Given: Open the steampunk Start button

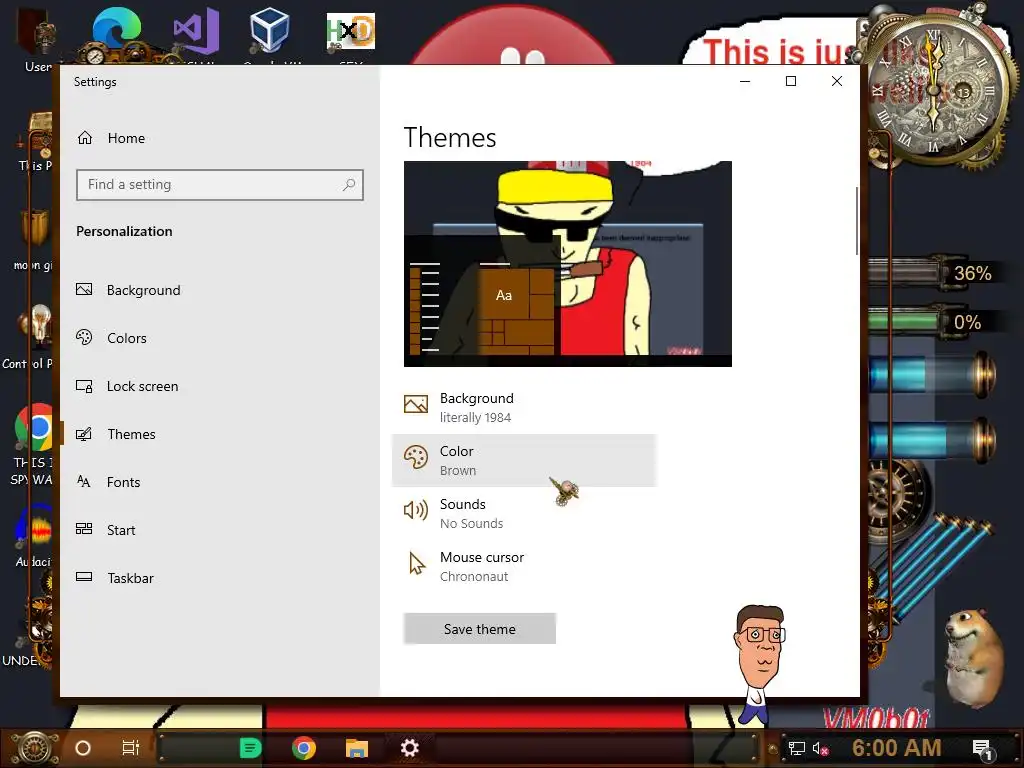Looking at the screenshot, I should [x=34, y=748].
